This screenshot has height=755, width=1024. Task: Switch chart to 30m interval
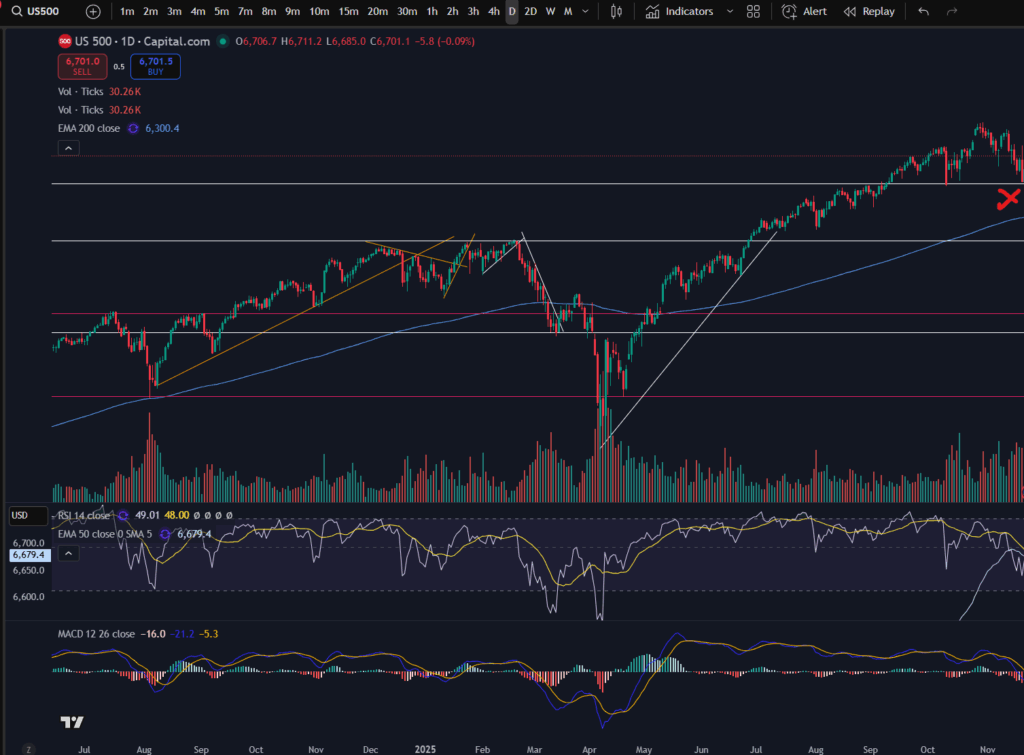pos(407,11)
